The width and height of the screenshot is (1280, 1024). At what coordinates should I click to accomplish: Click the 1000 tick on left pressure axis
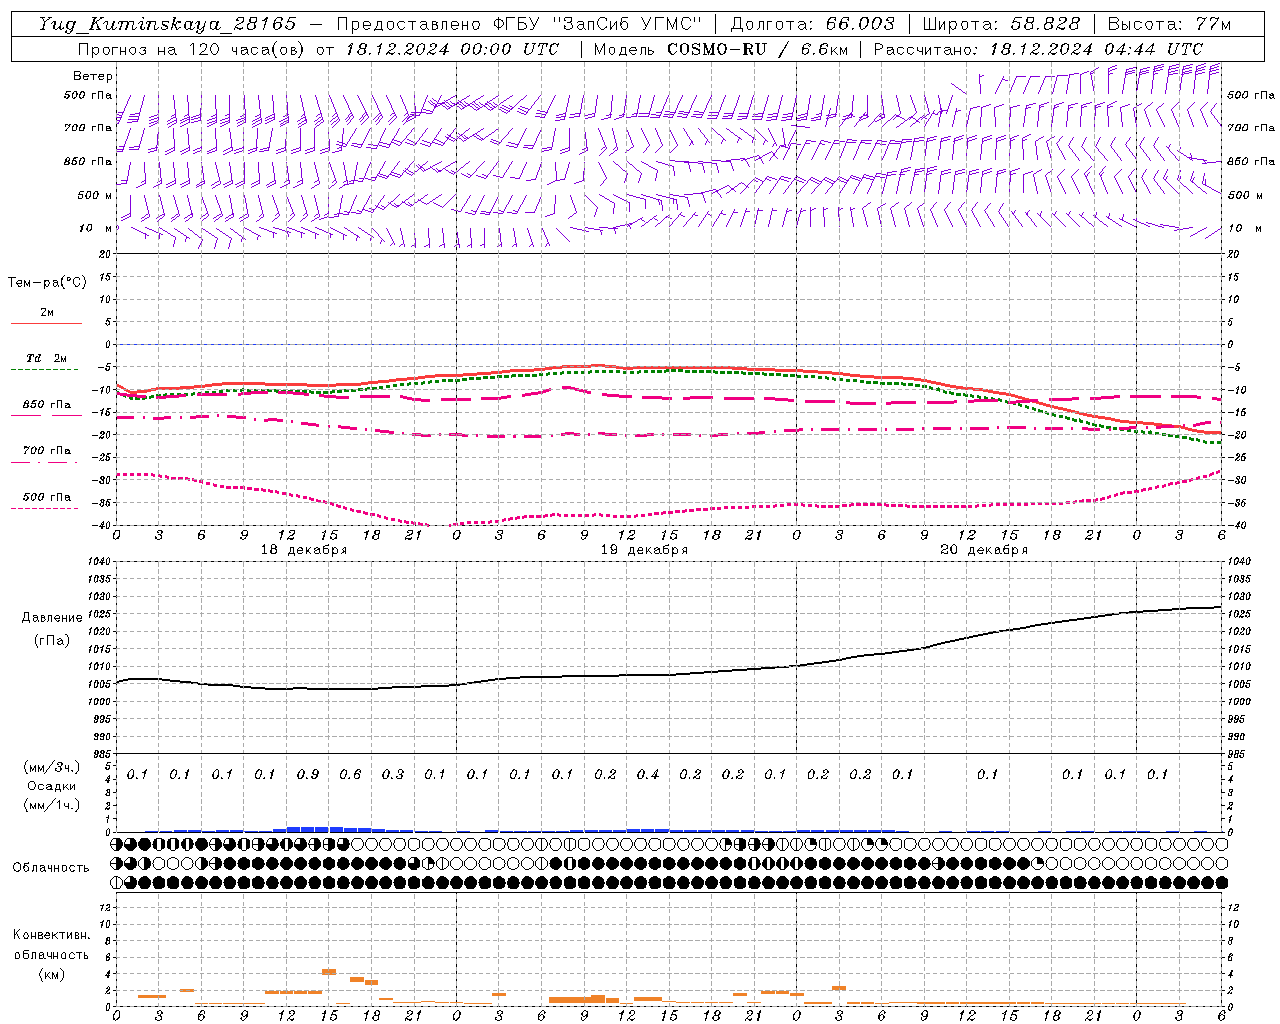(x=98, y=702)
